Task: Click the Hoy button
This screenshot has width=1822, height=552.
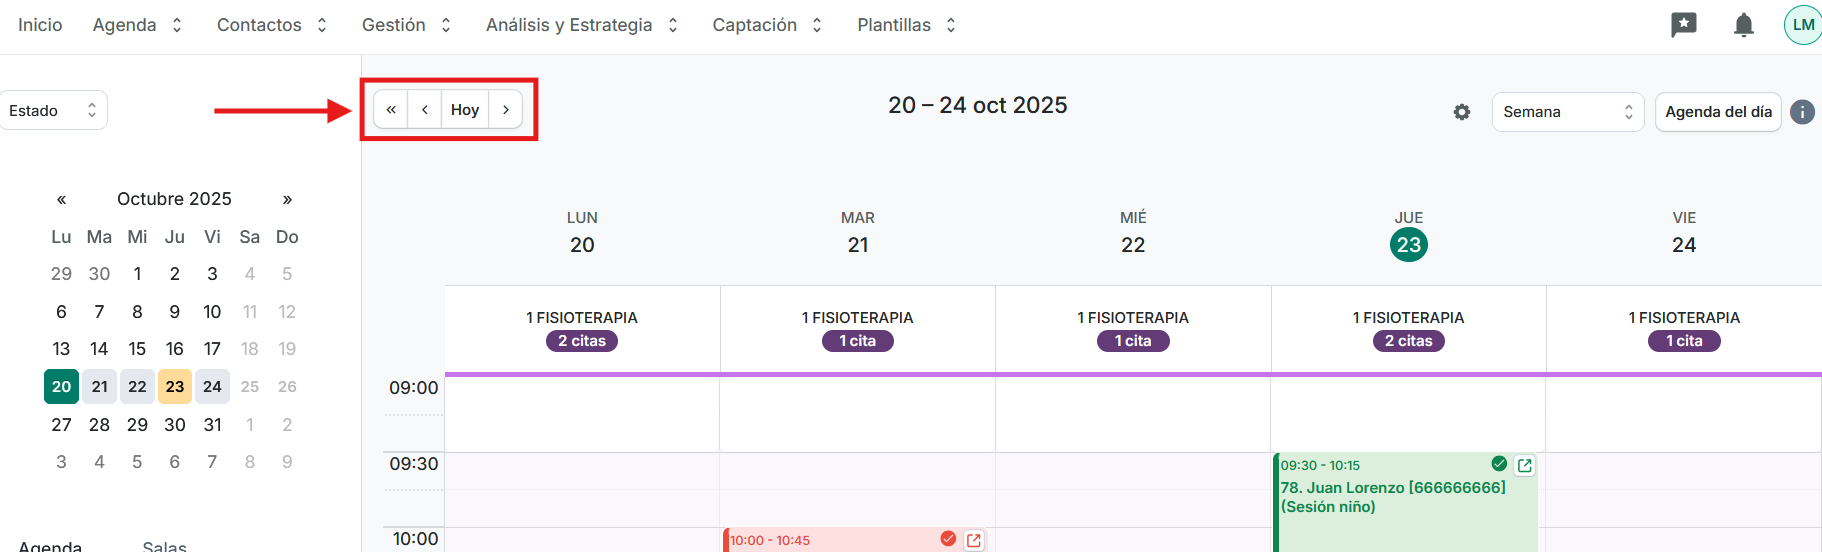Action: coord(465,110)
